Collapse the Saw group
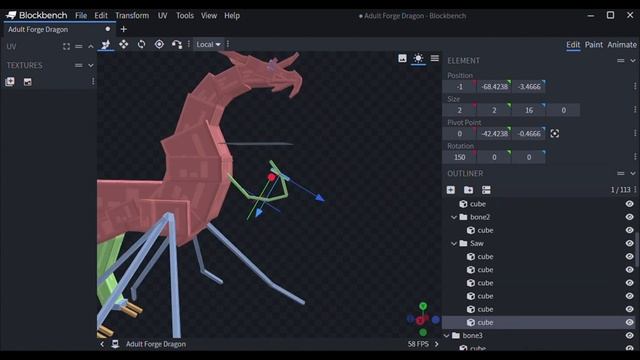Viewport: 640px width, 360px height. tap(454, 243)
